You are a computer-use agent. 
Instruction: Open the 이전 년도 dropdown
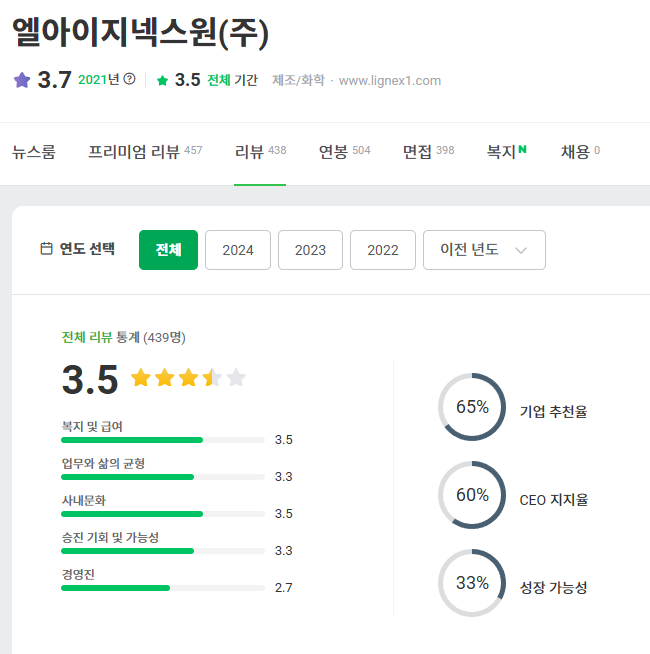(484, 250)
